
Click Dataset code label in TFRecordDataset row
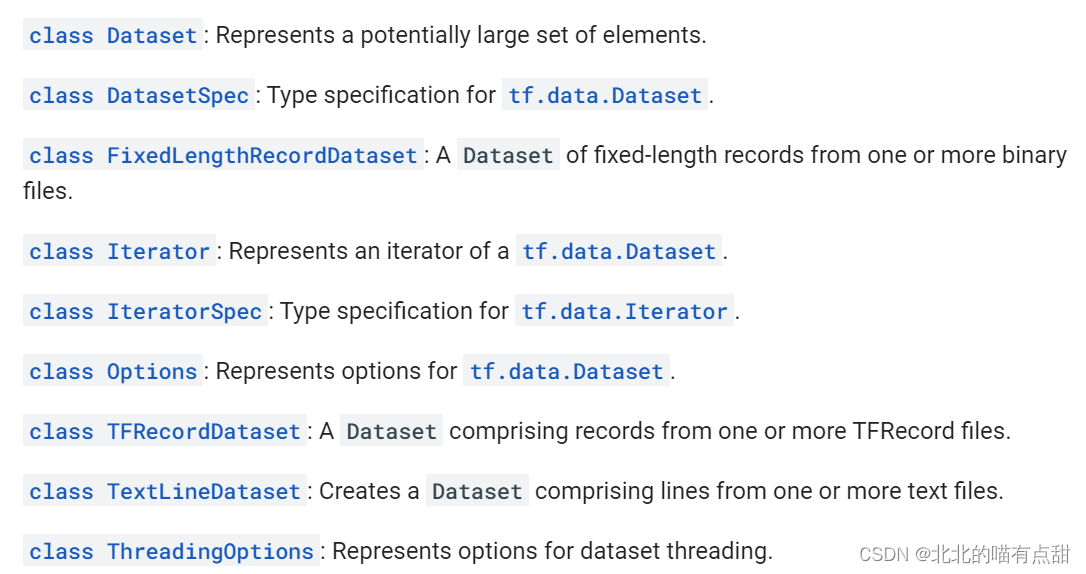[x=391, y=431]
